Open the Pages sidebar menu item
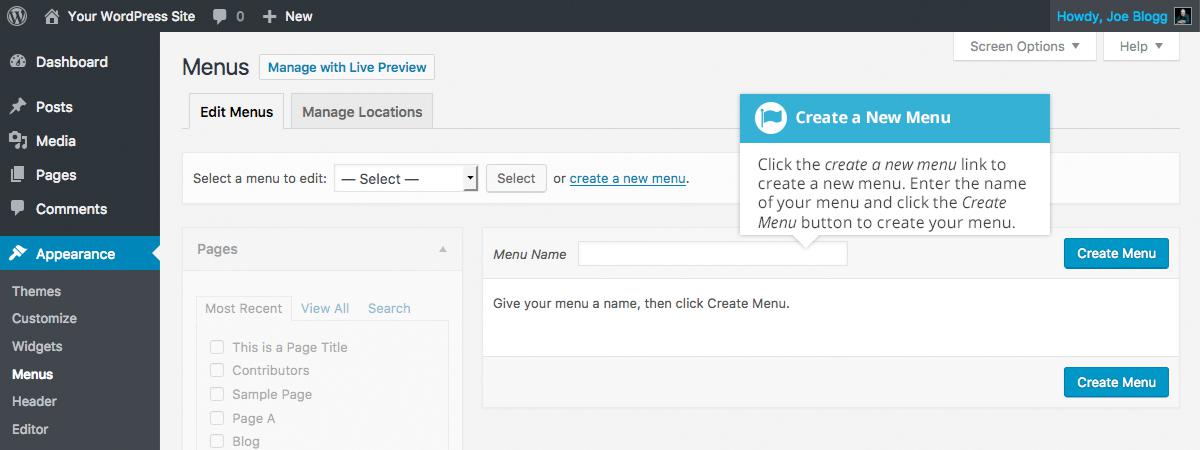The height and width of the screenshot is (450, 1200). [80, 175]
